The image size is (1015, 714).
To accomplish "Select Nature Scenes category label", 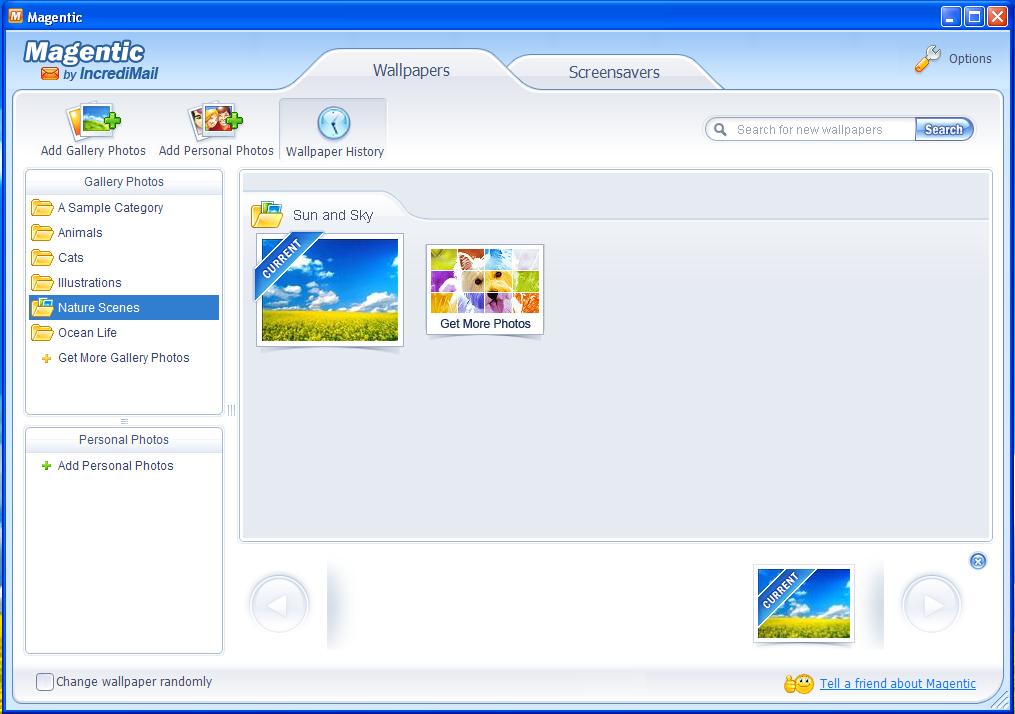I will point(98,307).
